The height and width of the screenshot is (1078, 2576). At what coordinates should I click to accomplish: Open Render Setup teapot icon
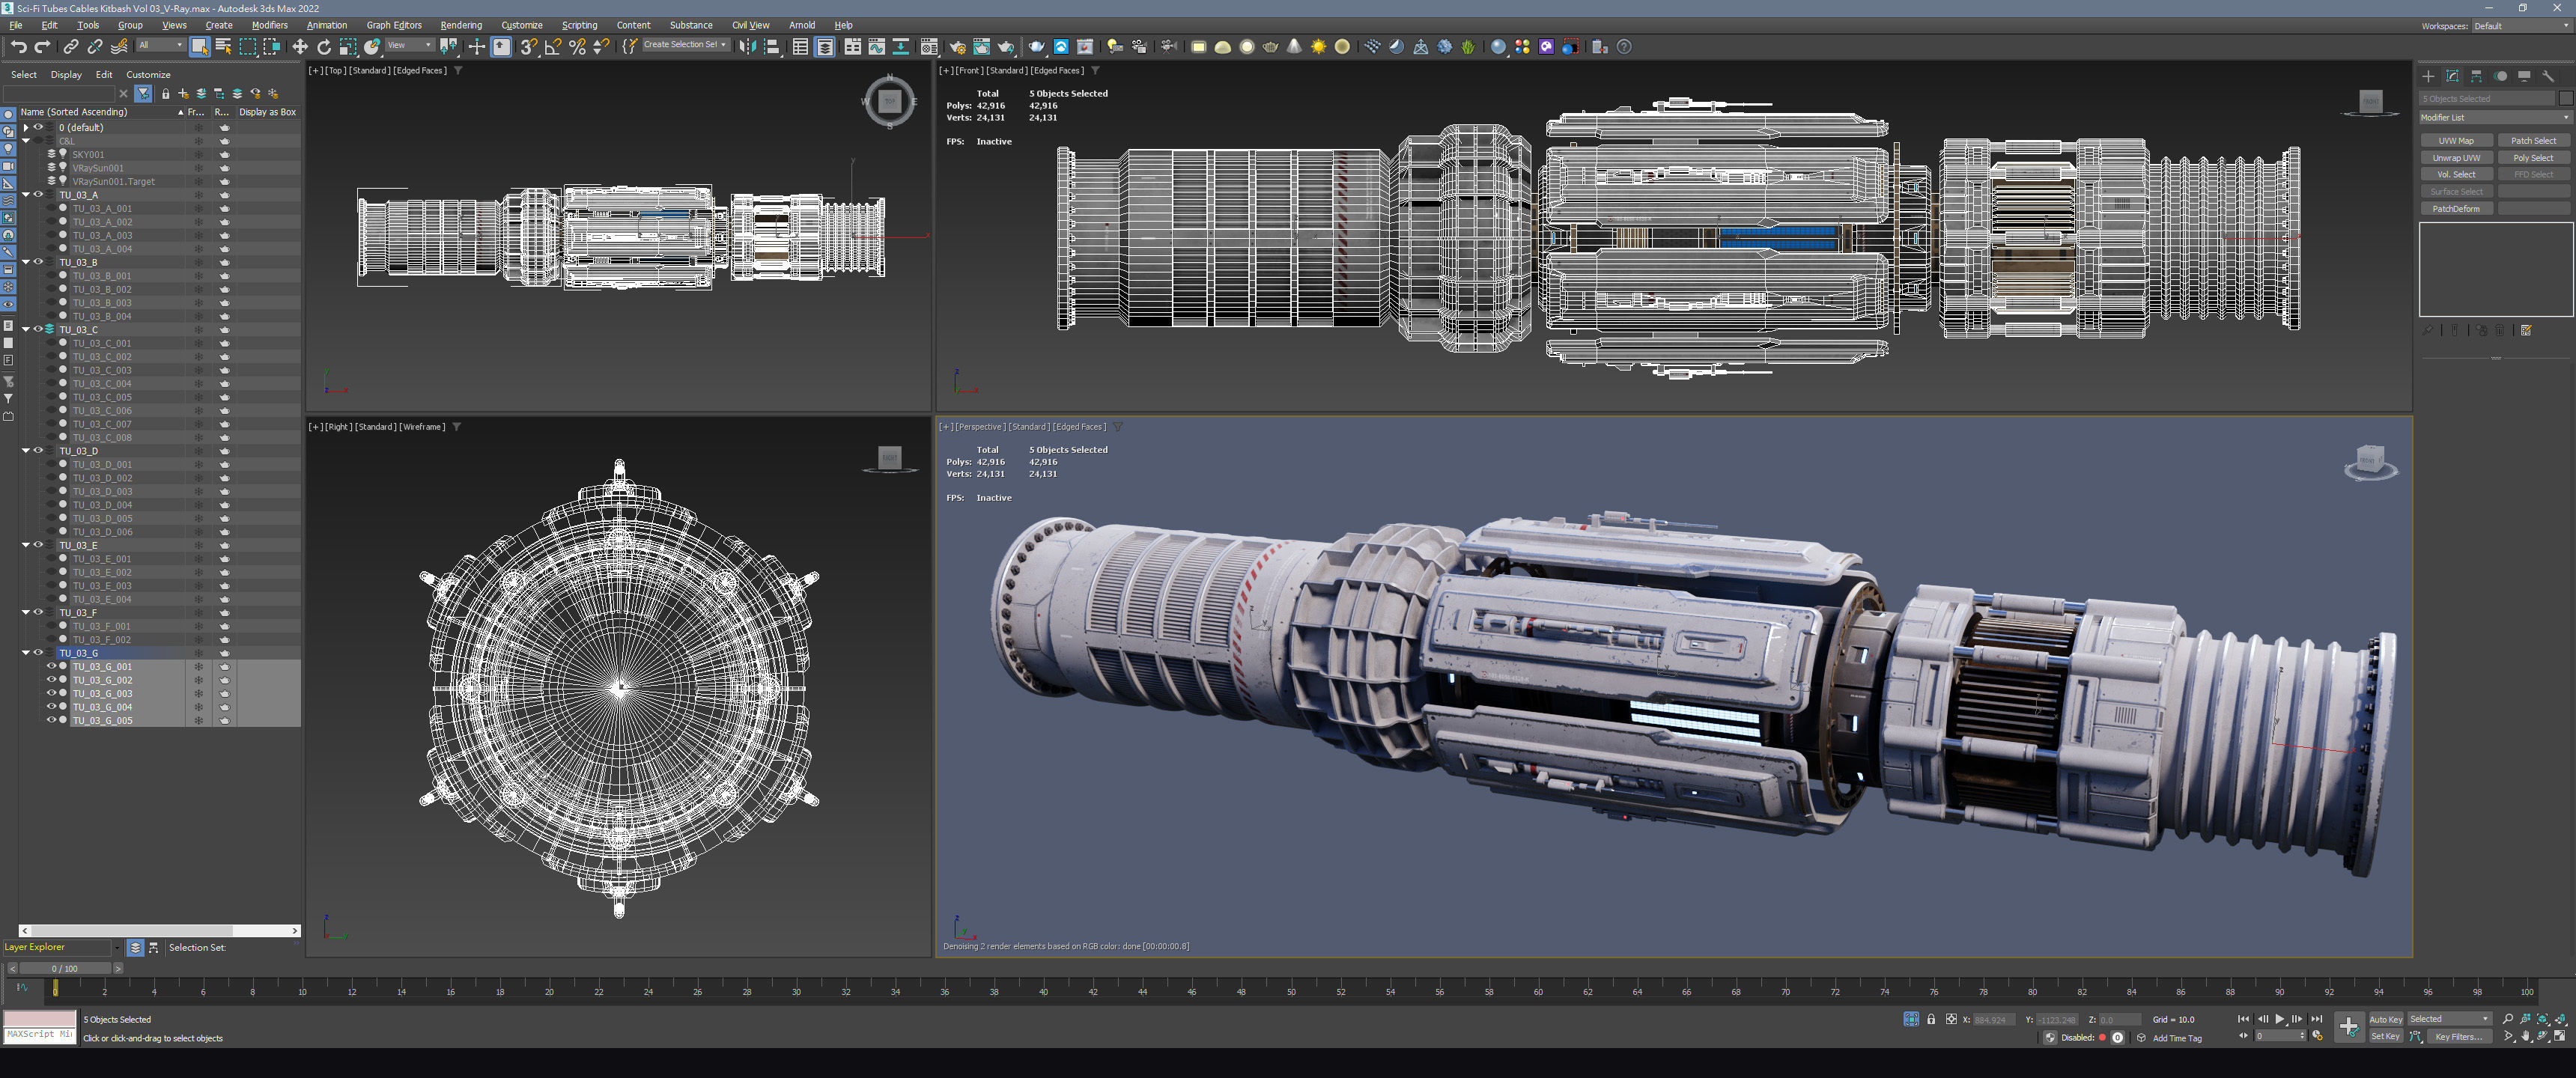coord(958,47)
